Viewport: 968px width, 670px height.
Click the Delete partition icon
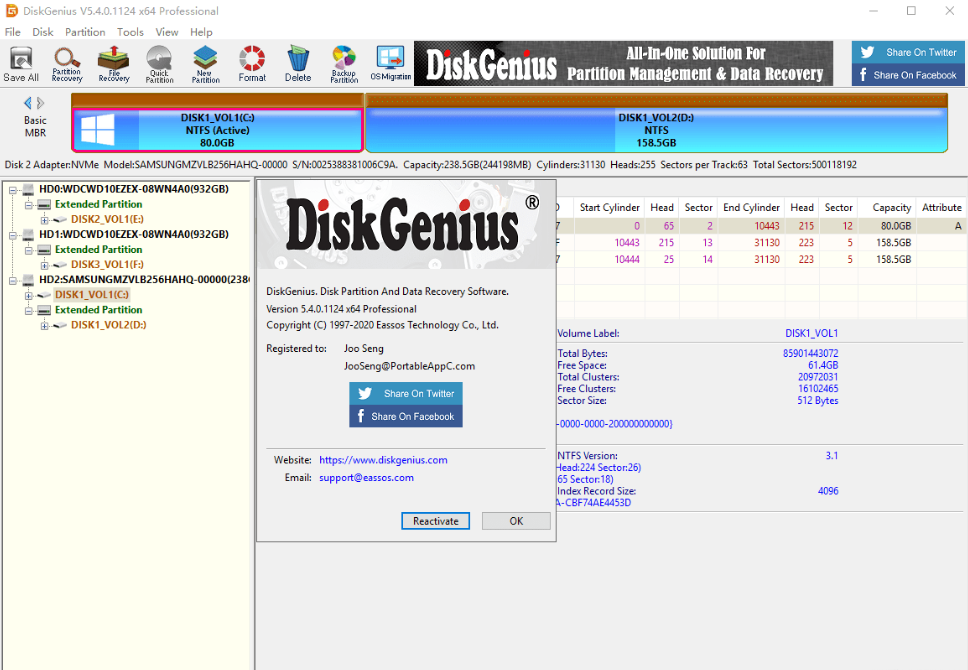(x=298, y=64)
